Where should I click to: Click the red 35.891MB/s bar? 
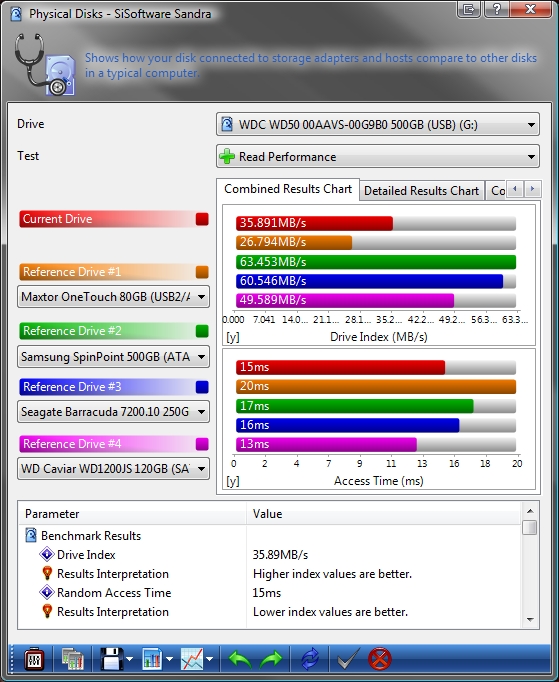(315, 223)
